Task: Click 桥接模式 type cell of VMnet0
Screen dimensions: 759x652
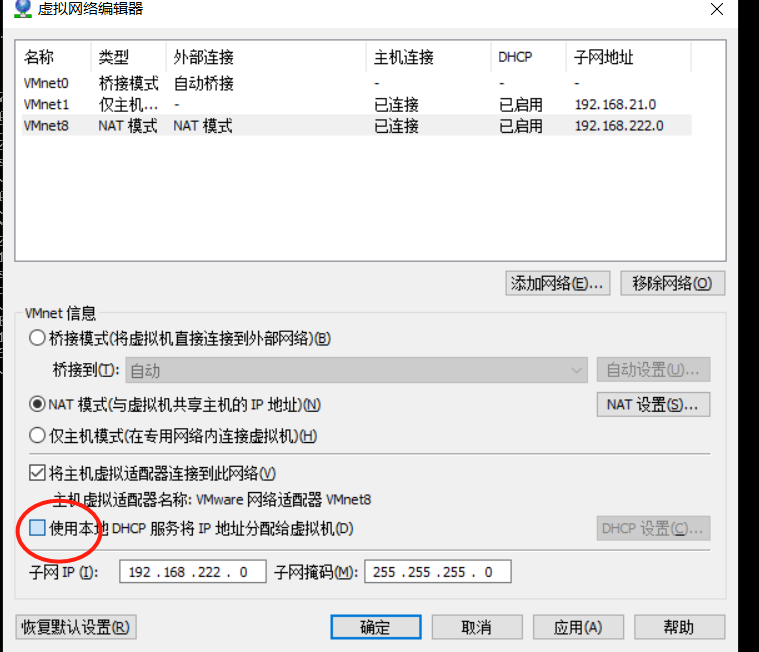Action: 129,83
